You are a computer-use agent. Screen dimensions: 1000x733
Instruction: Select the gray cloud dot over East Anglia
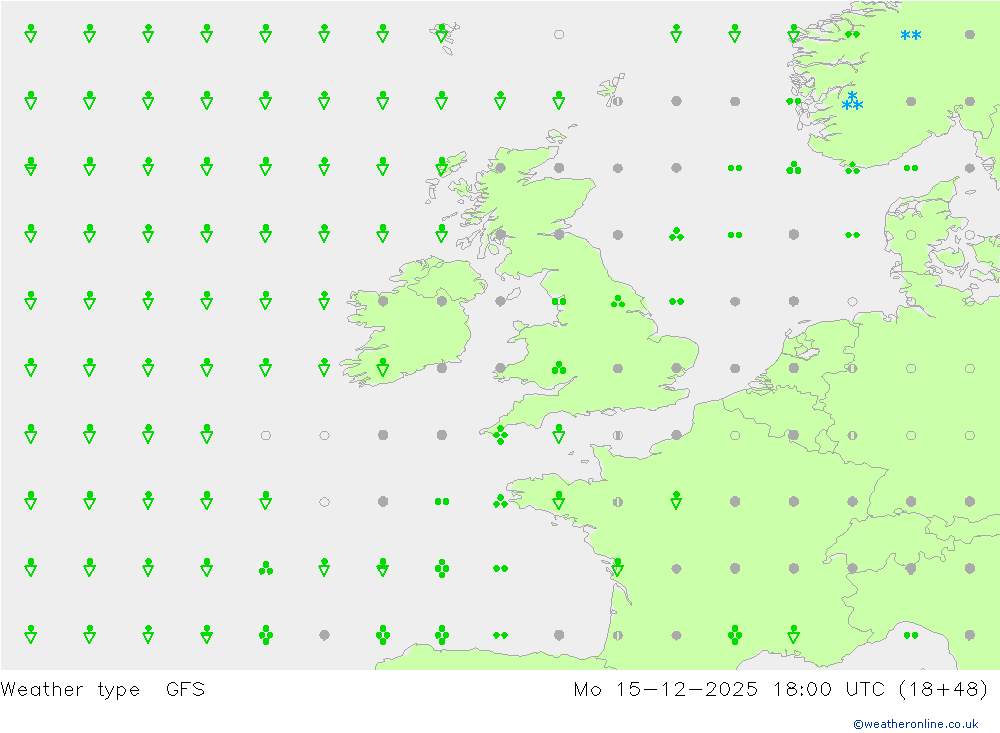coord(676,368)
